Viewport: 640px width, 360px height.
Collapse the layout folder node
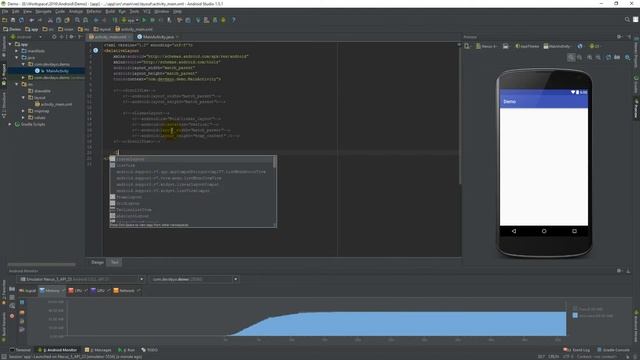[x=23, y=98]
